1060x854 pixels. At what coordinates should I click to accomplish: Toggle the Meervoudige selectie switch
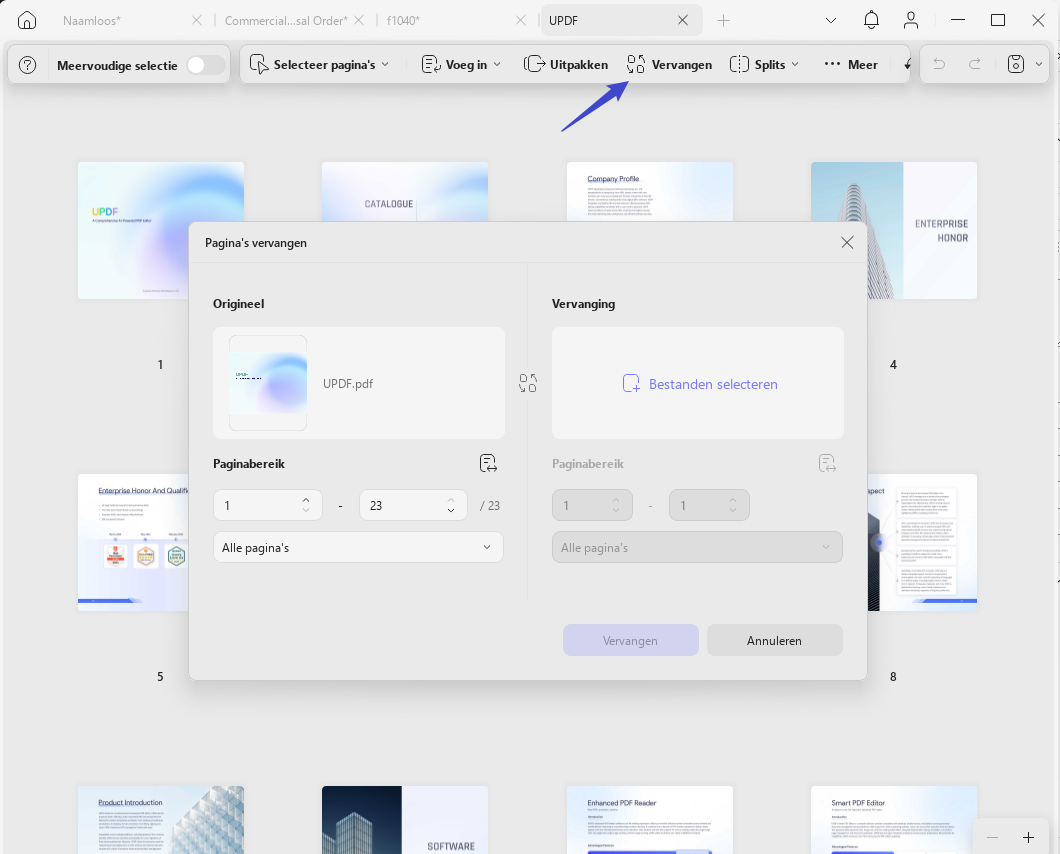pyautogui.click(x=206, y=65)
